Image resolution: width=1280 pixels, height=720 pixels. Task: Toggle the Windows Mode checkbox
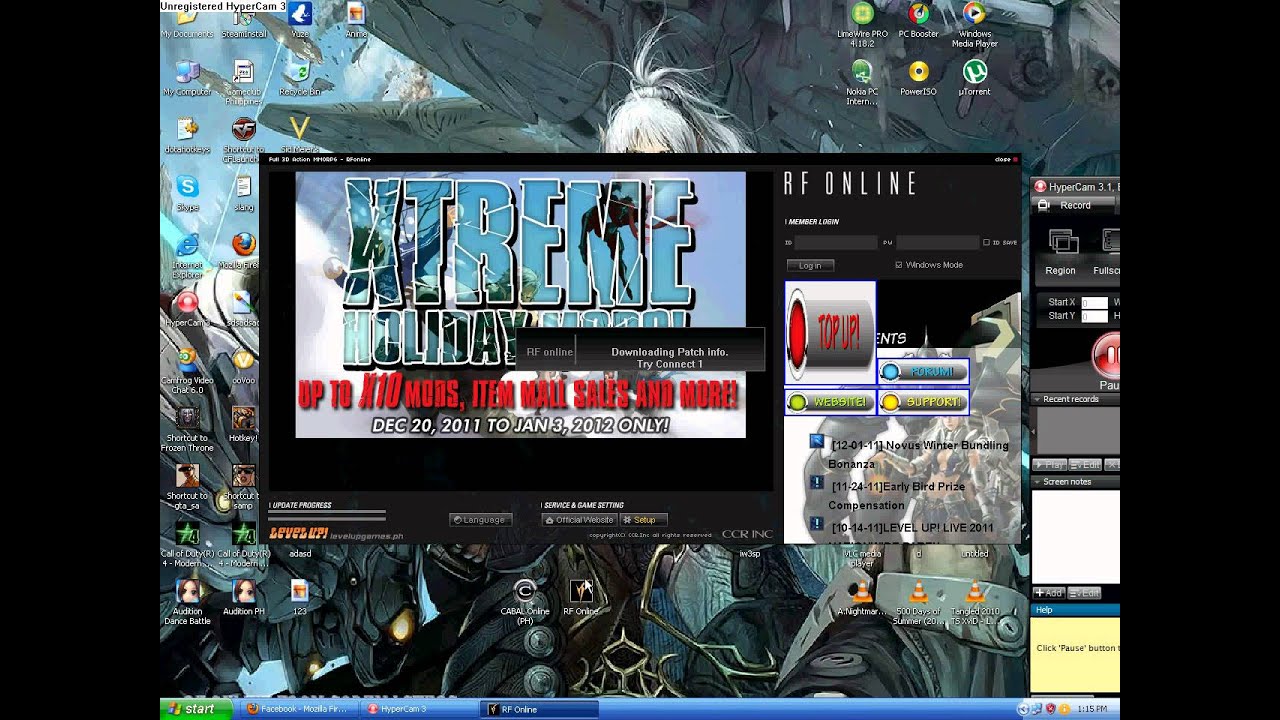point(898,265)
